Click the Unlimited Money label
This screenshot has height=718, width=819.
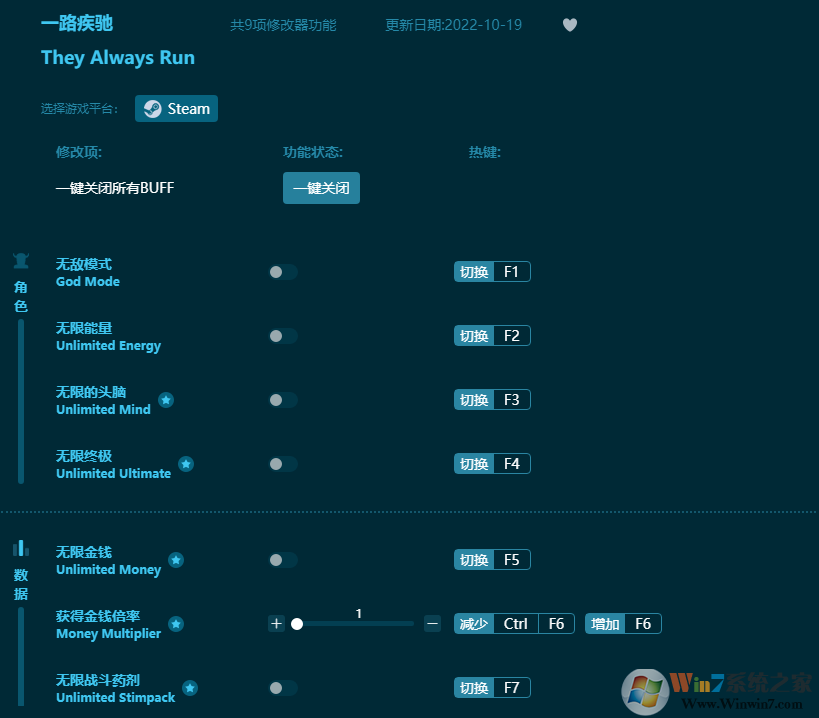pyautogui.click(x=109, y=570)
